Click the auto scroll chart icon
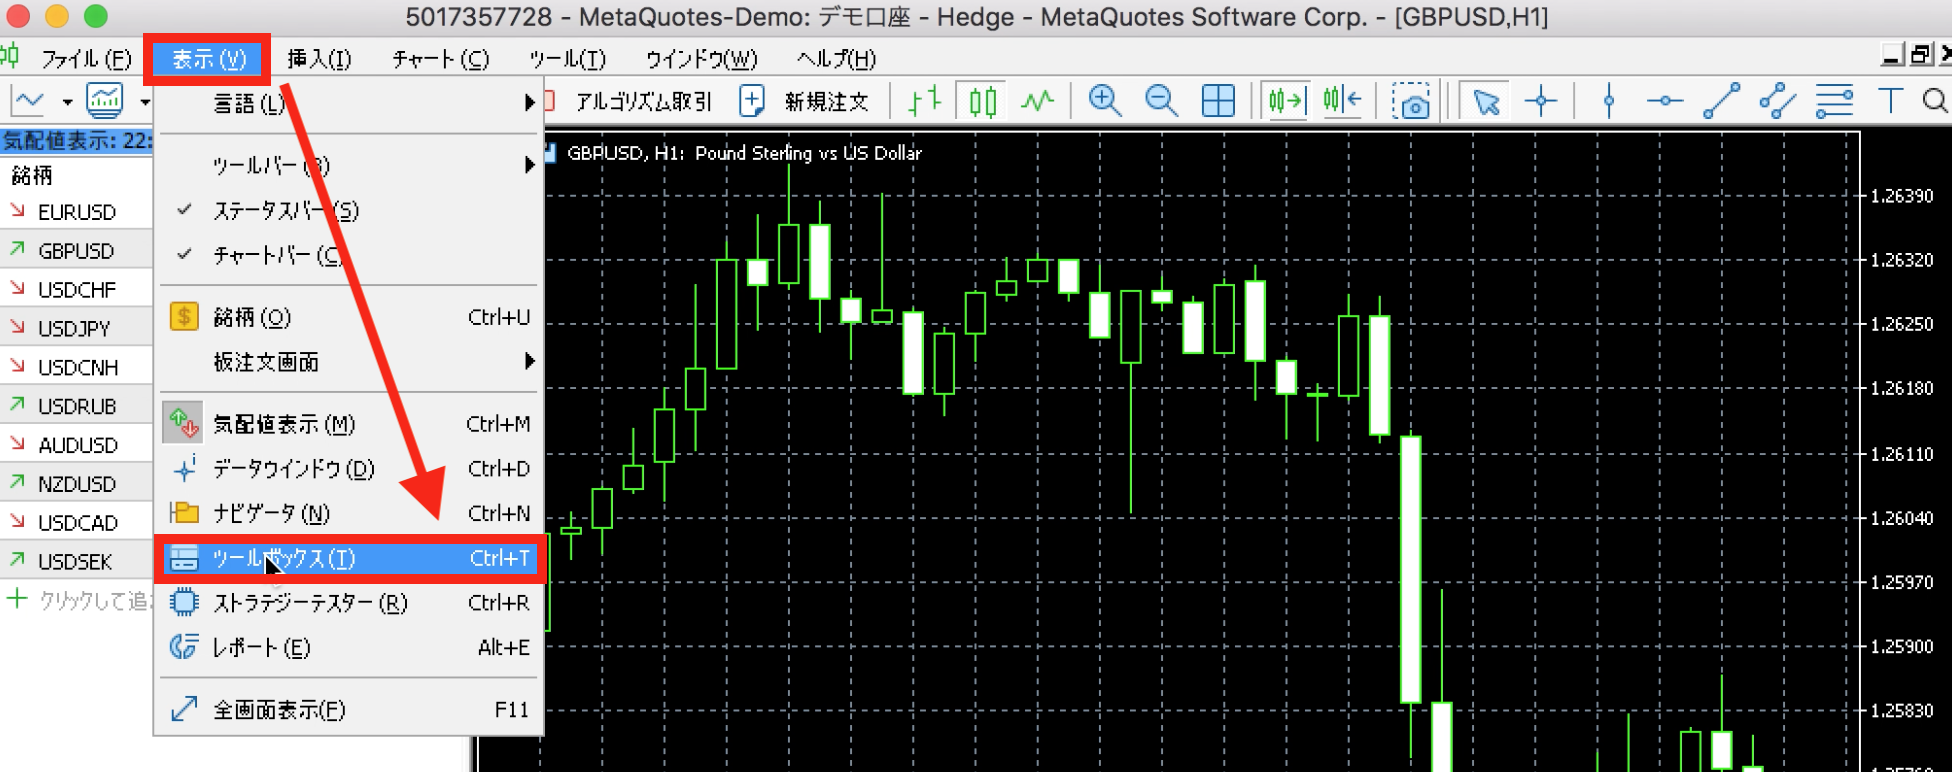 click(x=1286, y=100)
